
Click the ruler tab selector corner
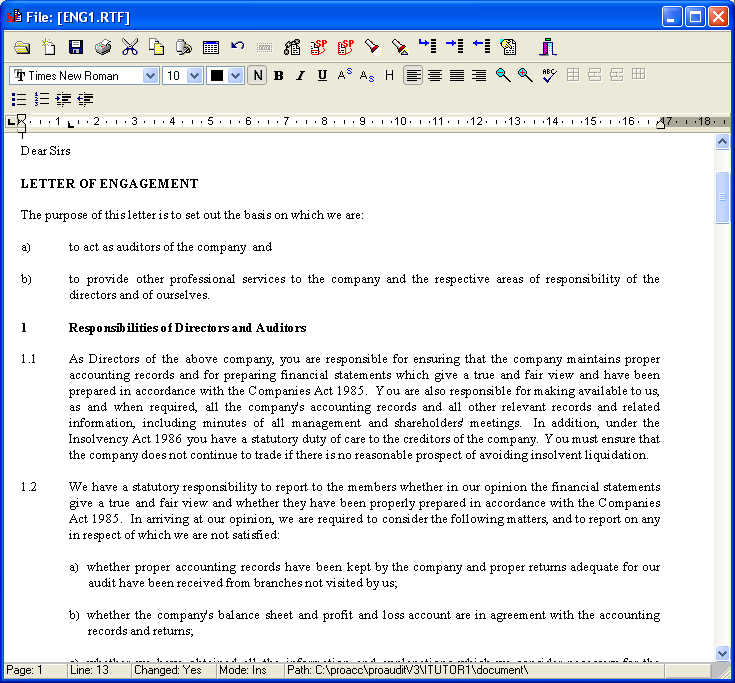[x=11, y=122]
